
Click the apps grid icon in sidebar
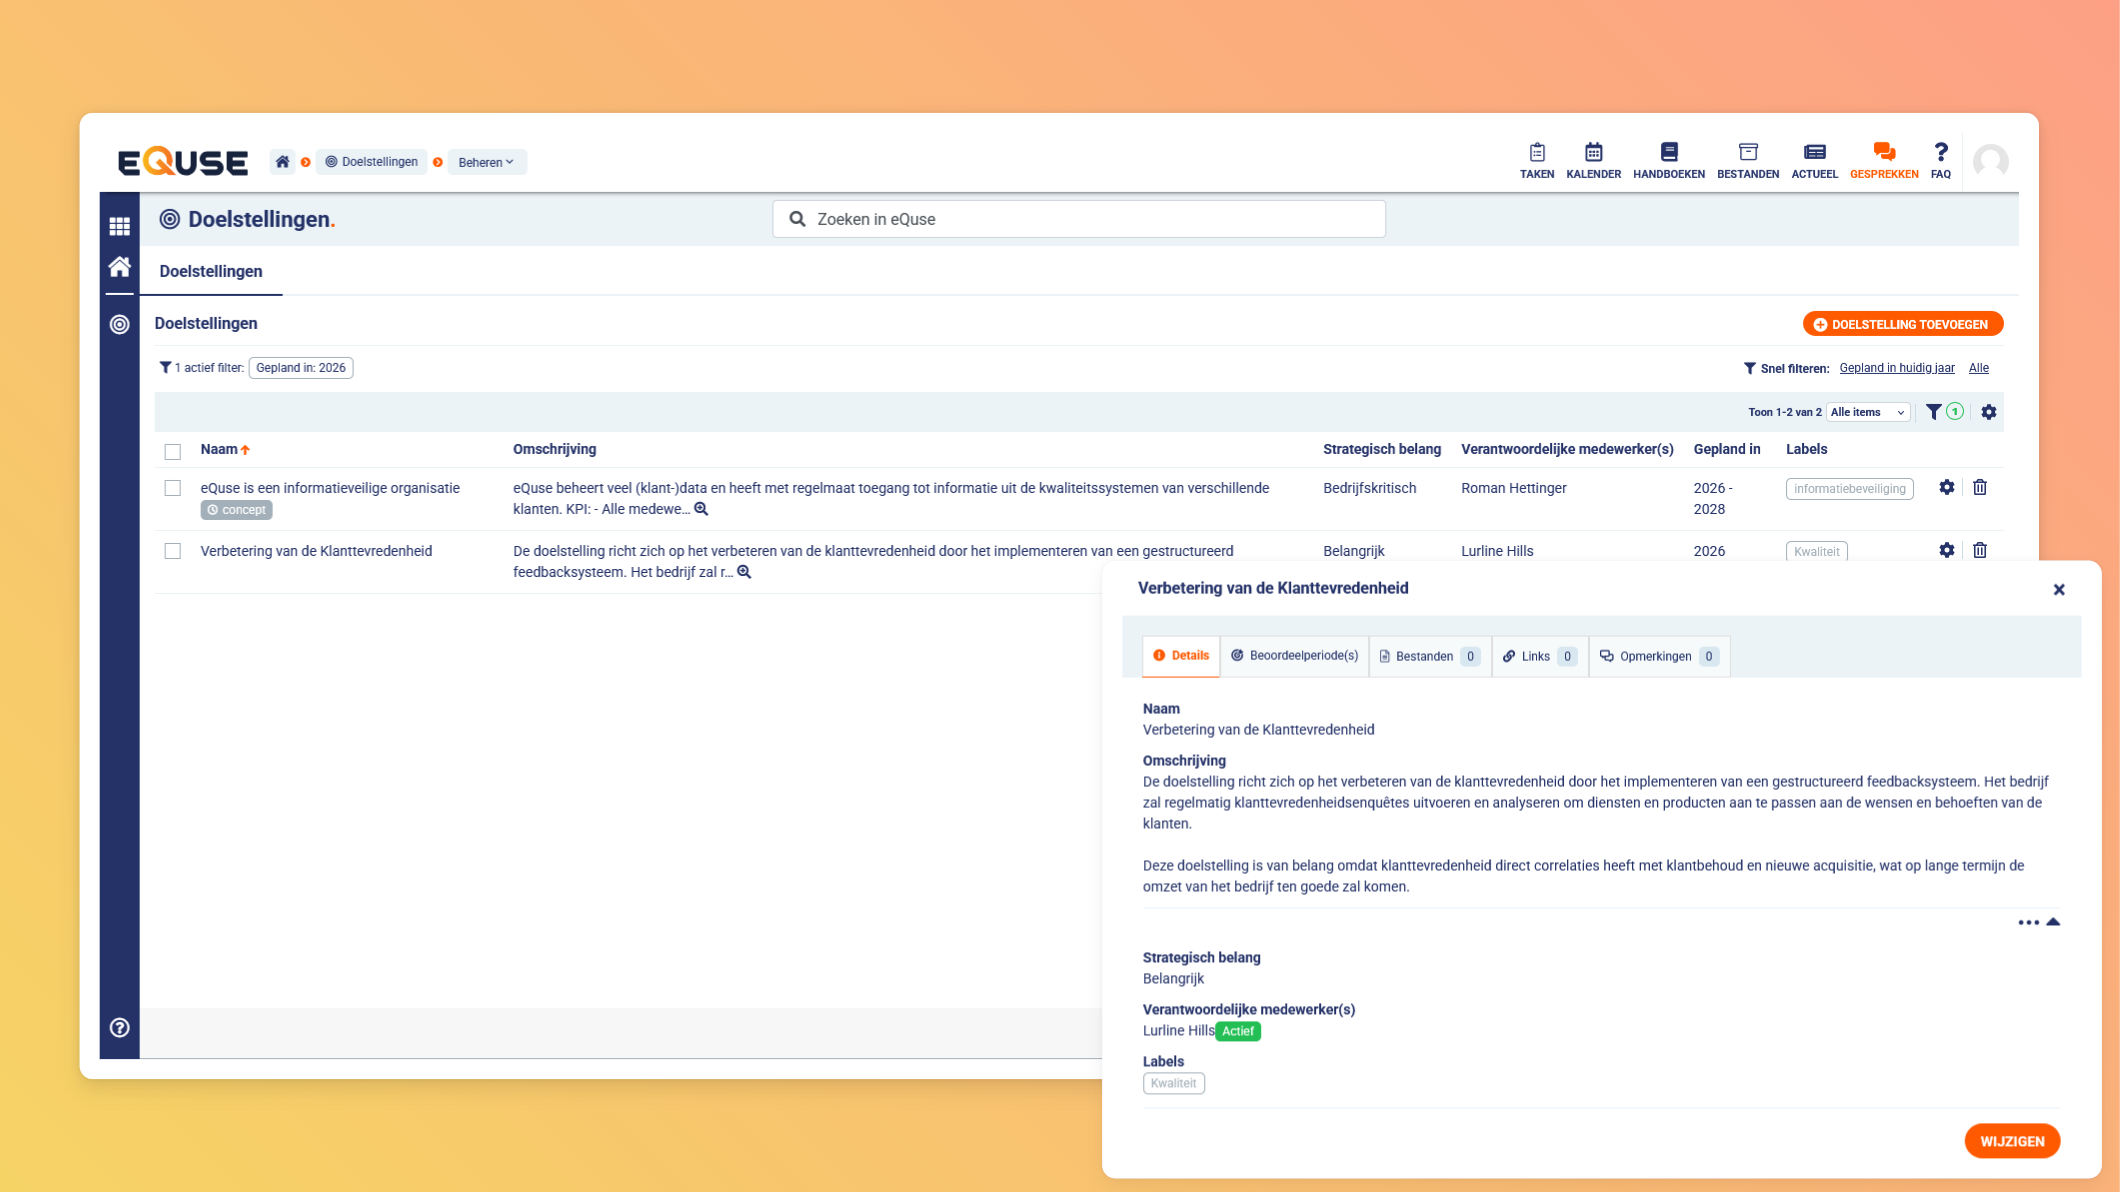(x=120, y=226)
